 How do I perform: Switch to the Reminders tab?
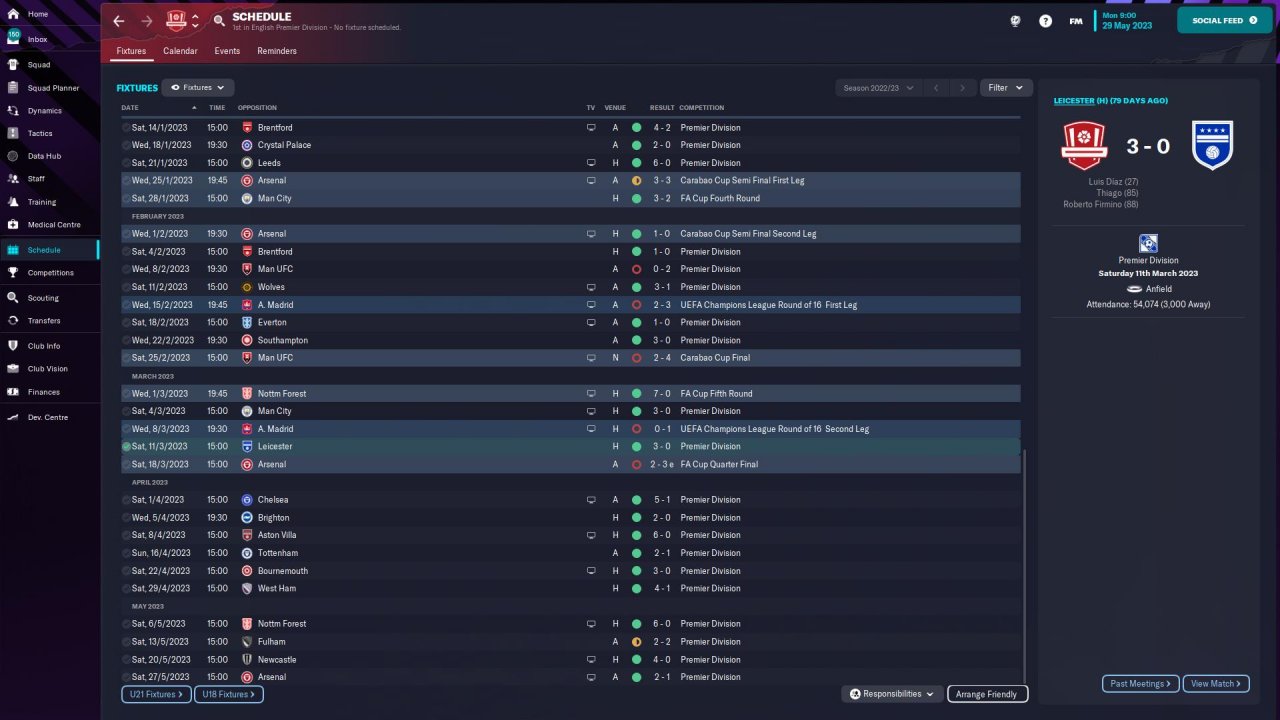tap(277, 51)
